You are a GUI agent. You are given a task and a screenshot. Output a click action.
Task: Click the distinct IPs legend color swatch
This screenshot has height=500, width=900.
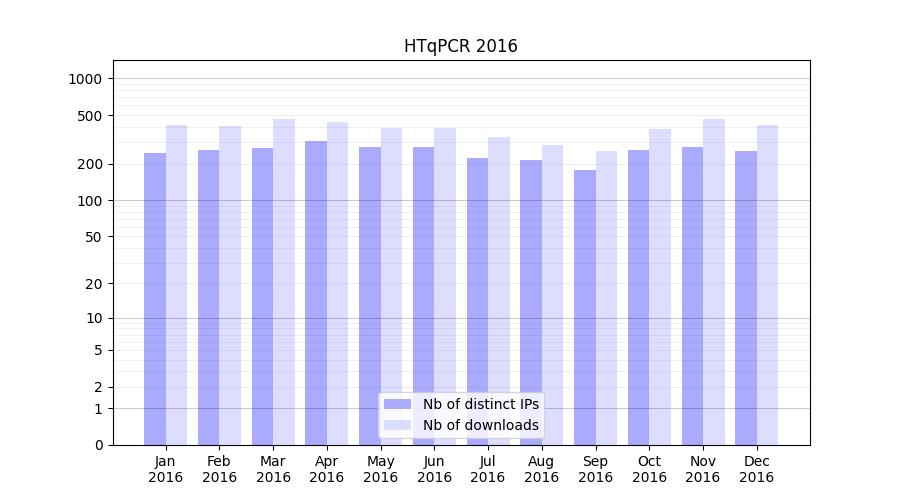point(398,404)
